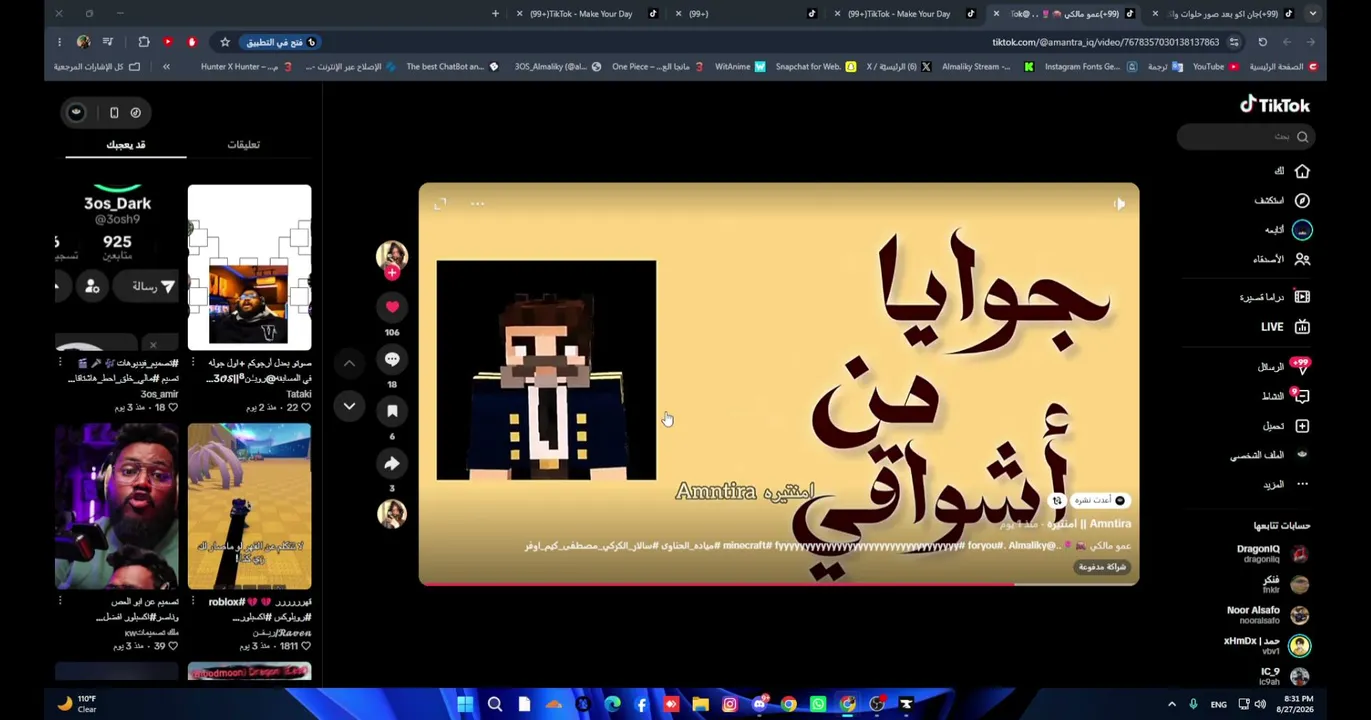Open the white-background streamer video thumbnail
Viewport: 1371px width, 720px height.
click(249, 267)
